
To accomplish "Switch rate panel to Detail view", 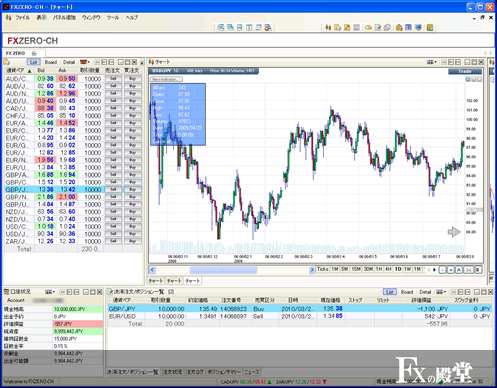I will pos(69,62).
